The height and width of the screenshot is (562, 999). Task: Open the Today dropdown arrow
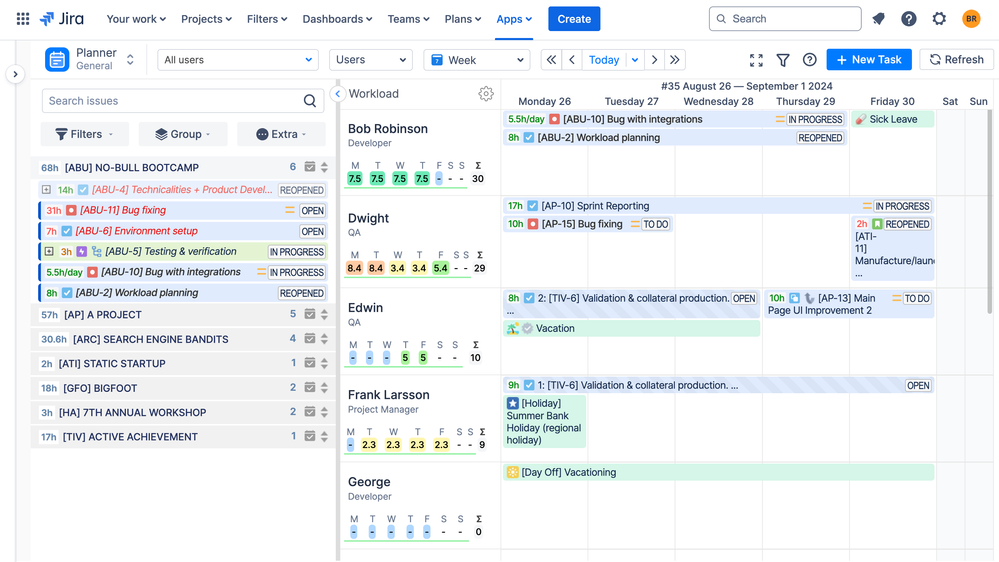pyautogui.click(x=635, y=60)
